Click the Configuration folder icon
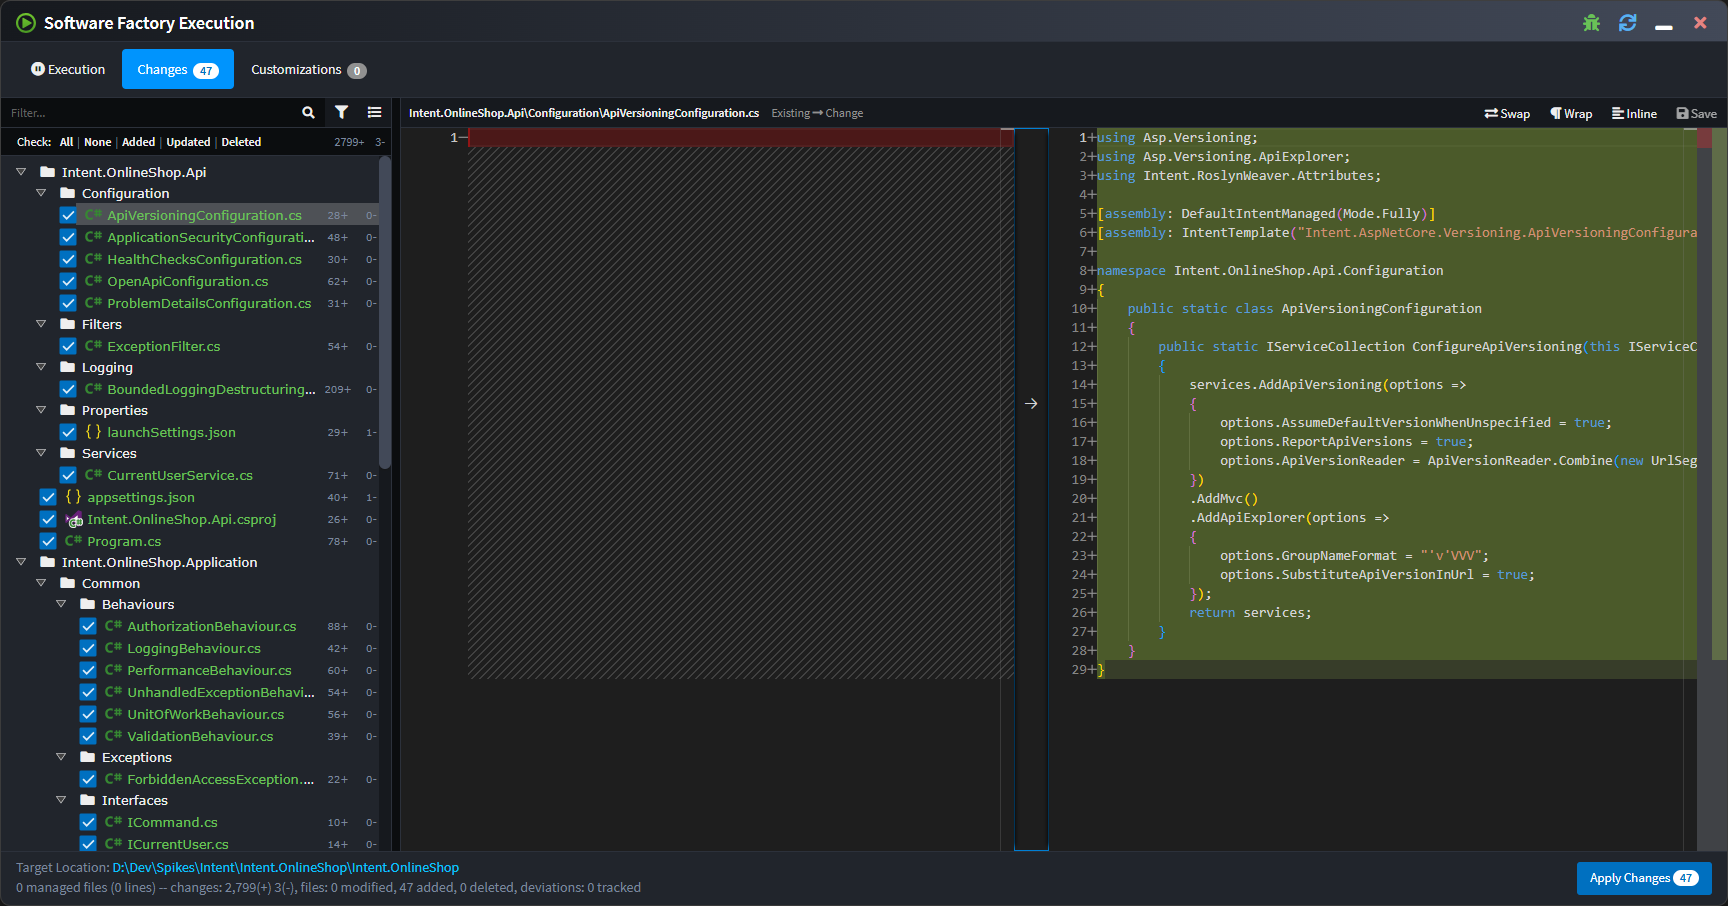Viewport: 1728px width, 906px height. coord(67,193)
